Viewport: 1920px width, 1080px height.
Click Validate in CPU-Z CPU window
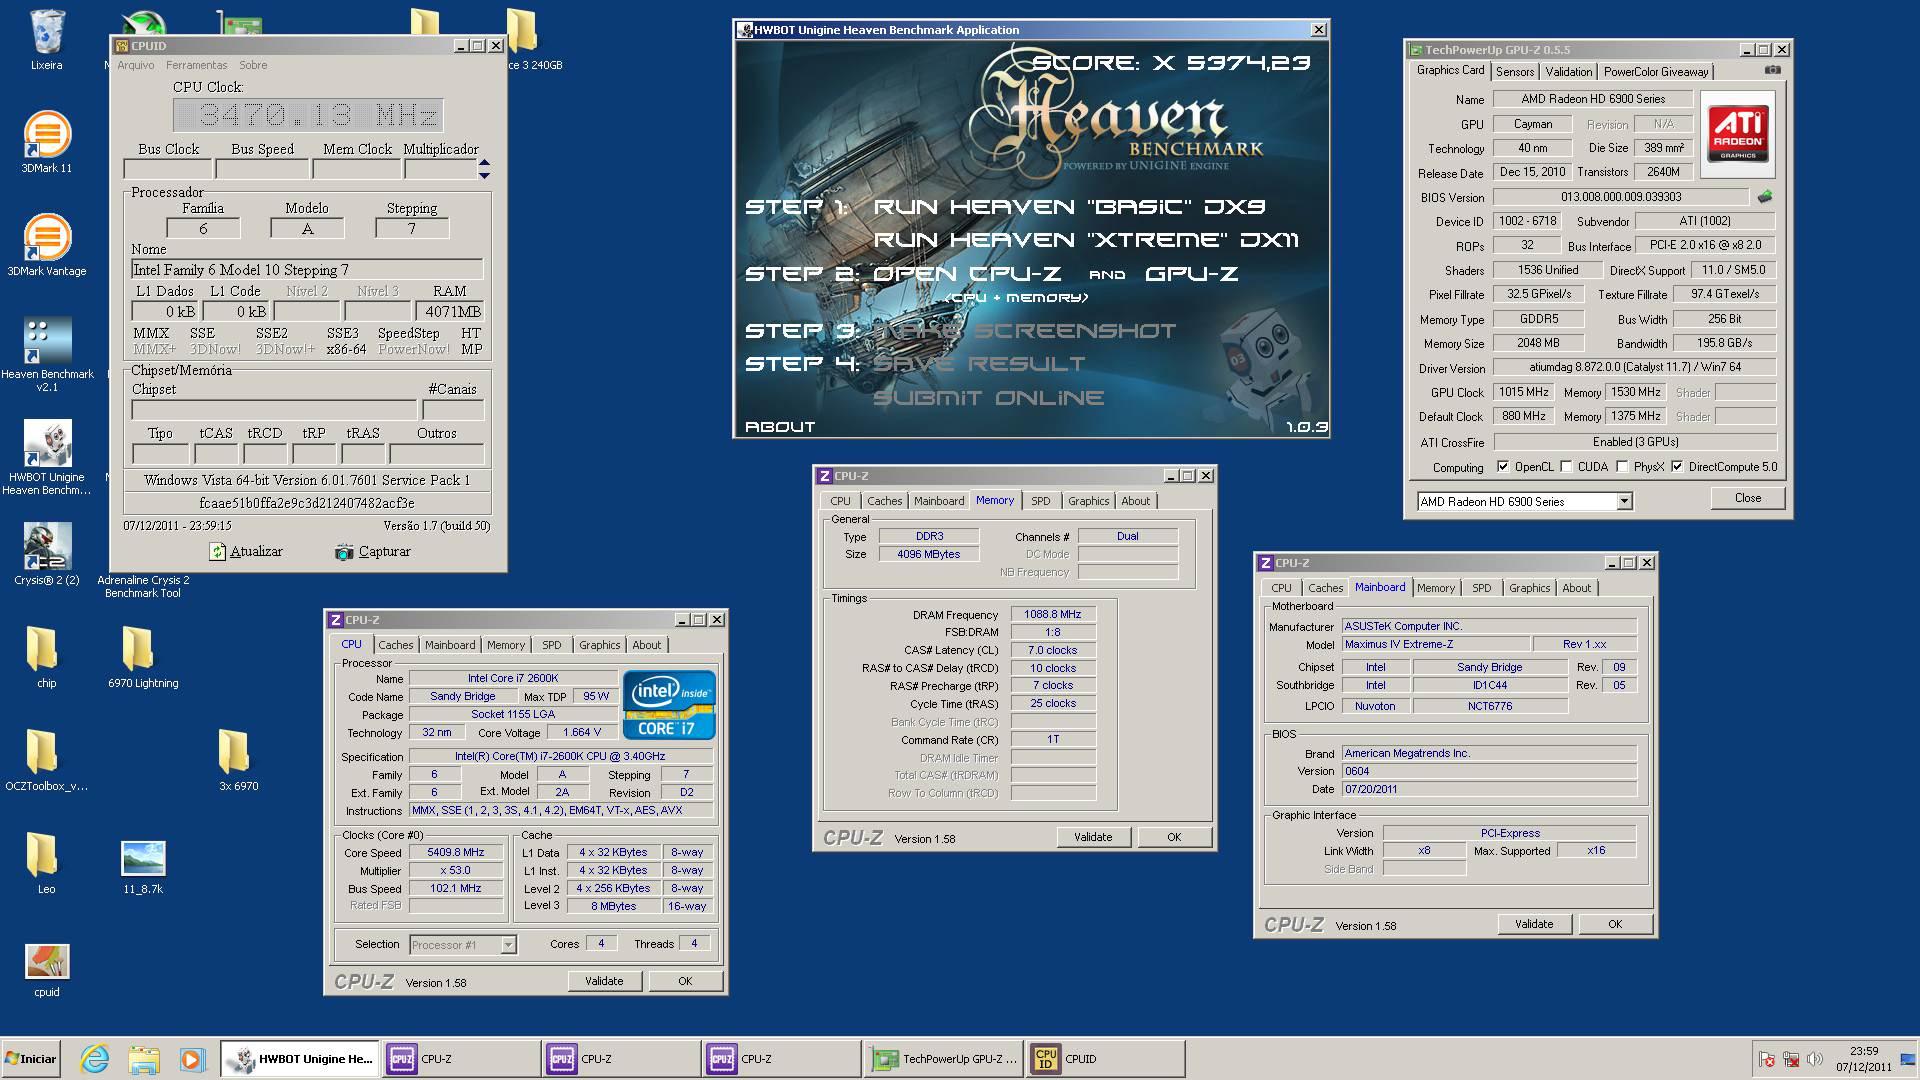click(x=604, y=981)
